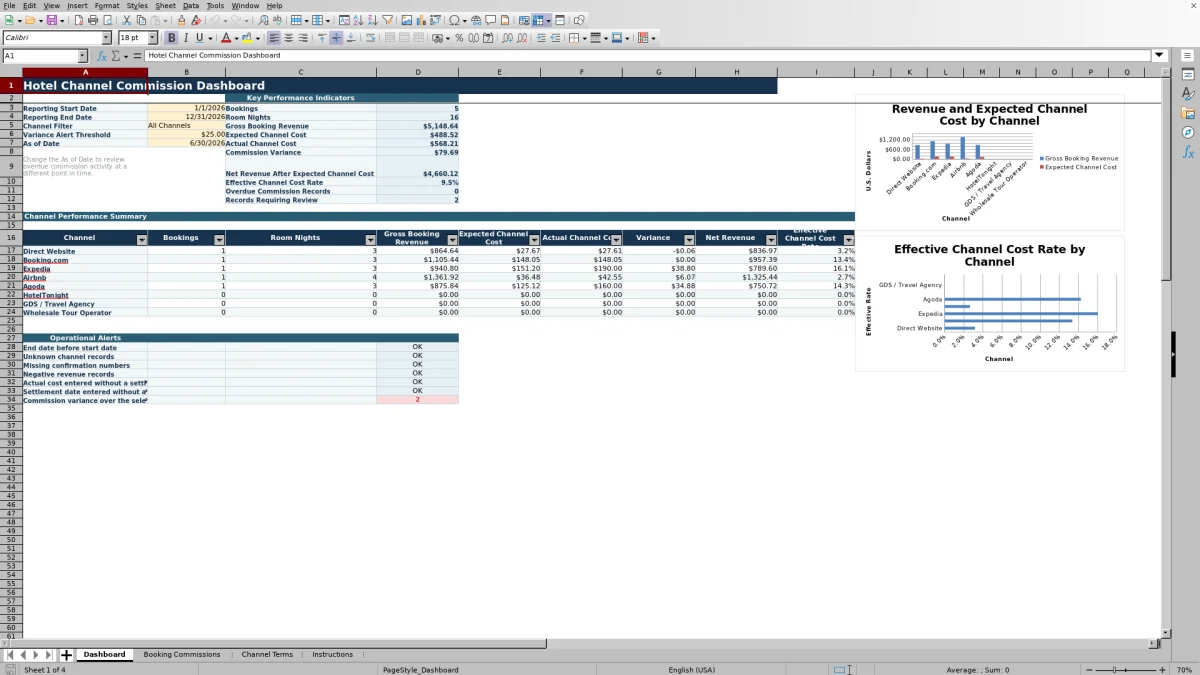The image size is (1200, 675).
Task: Click the zoom slider handle
Action: tap(1114, 669)
